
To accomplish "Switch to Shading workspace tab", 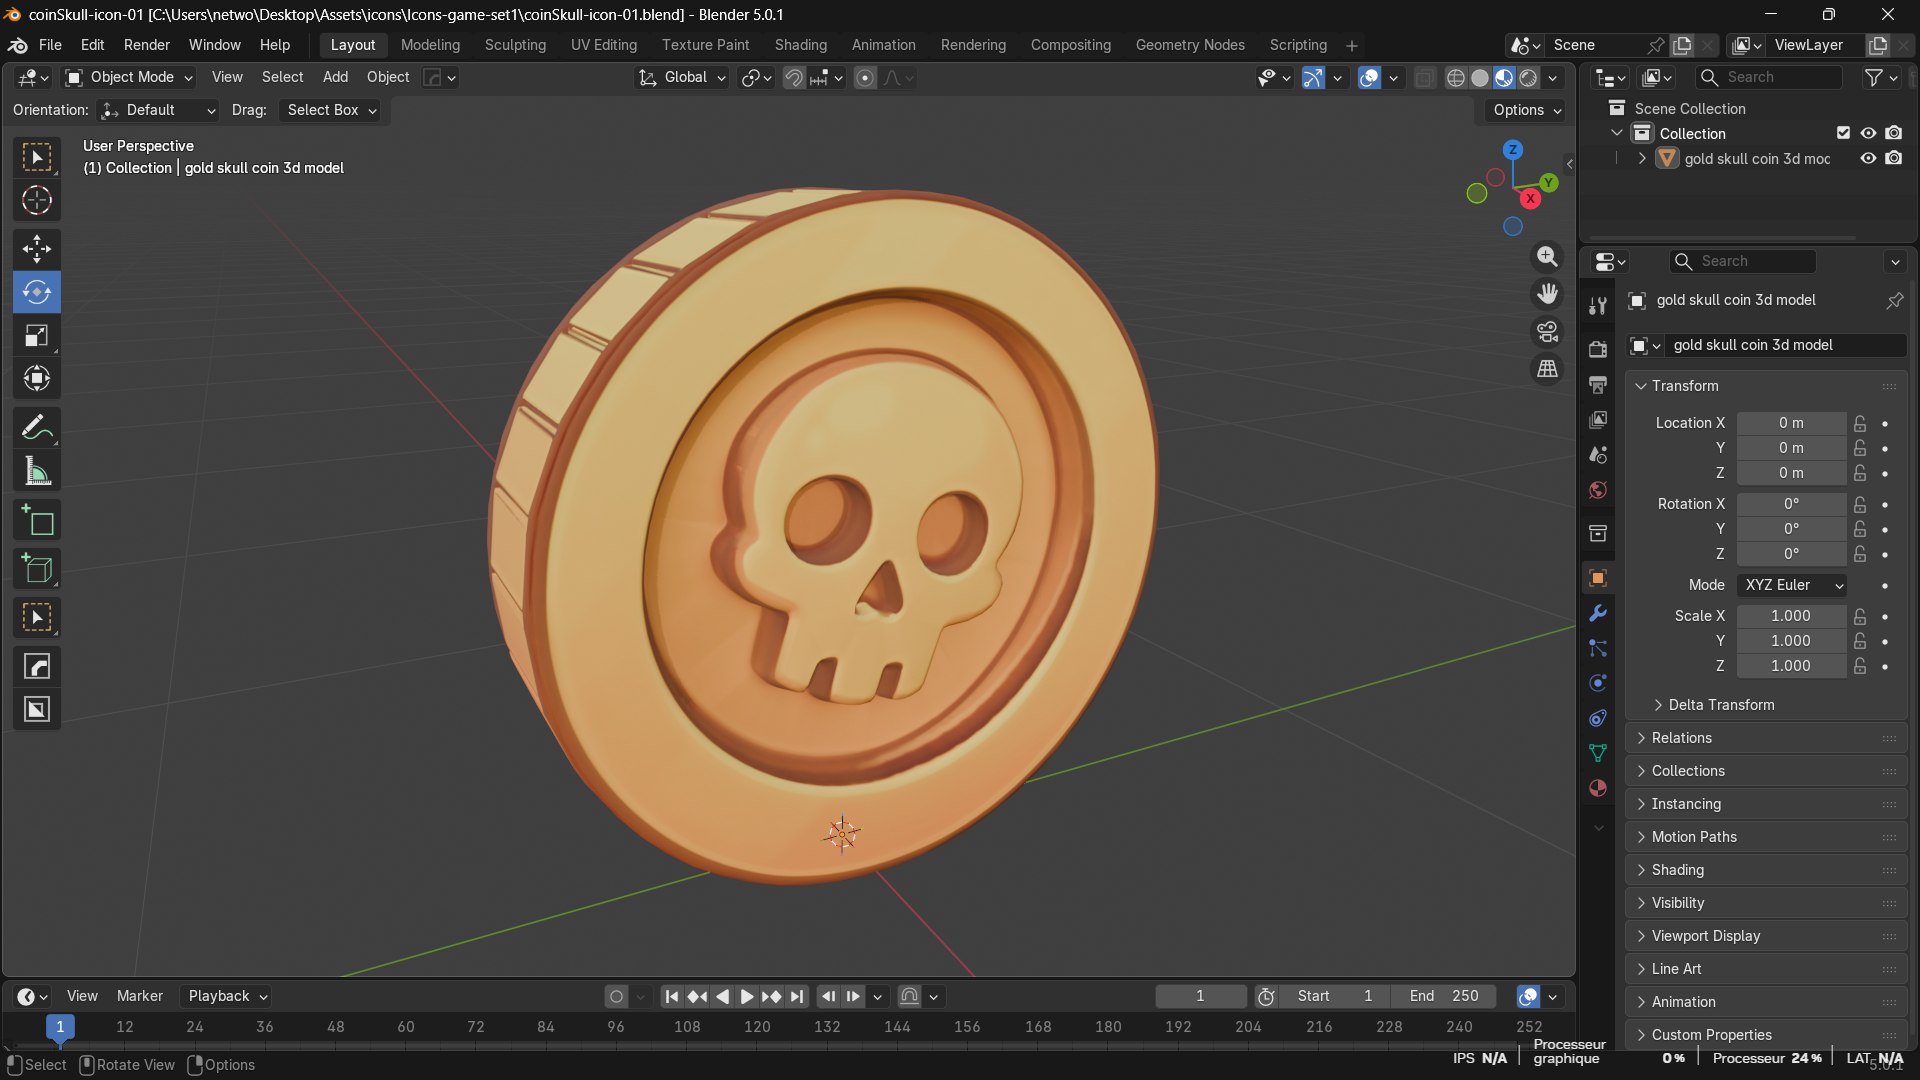I will pyautogui.click(x=800, y=45).
